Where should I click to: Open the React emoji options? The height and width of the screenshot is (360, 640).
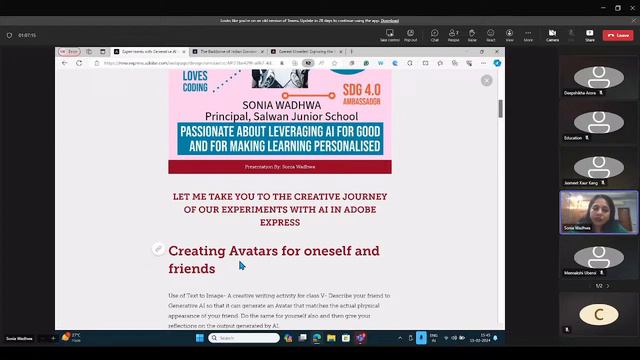click(x=491, y=35)
